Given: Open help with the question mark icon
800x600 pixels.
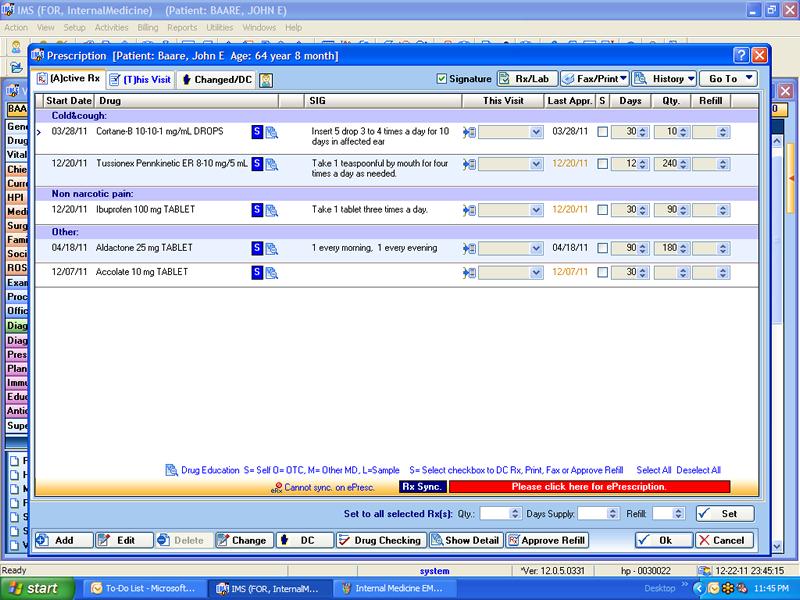Looking at the screenshot, I should [741, 55].
